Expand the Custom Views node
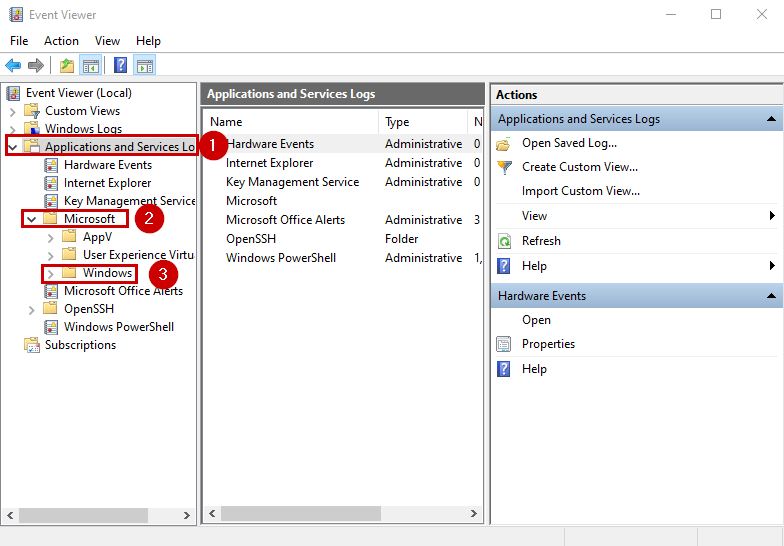The image size is (784, 546). 13,112
